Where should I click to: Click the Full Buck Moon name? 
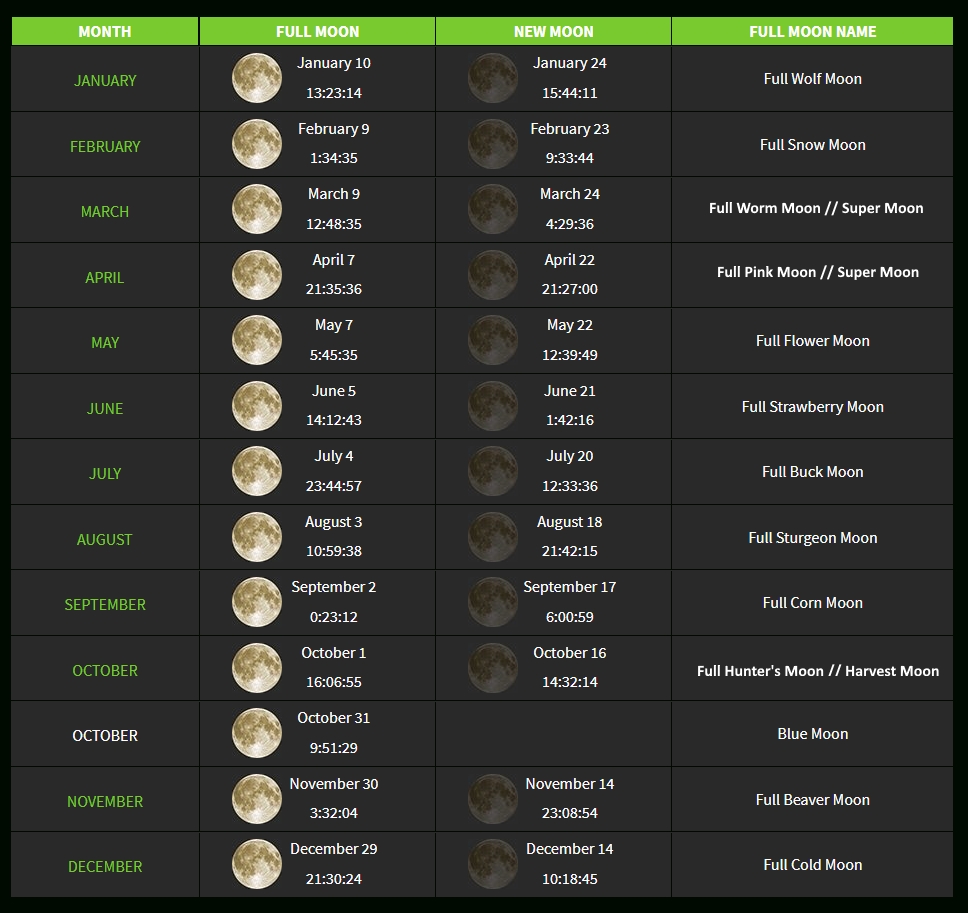pyautogui.click(x=812, y=472)
